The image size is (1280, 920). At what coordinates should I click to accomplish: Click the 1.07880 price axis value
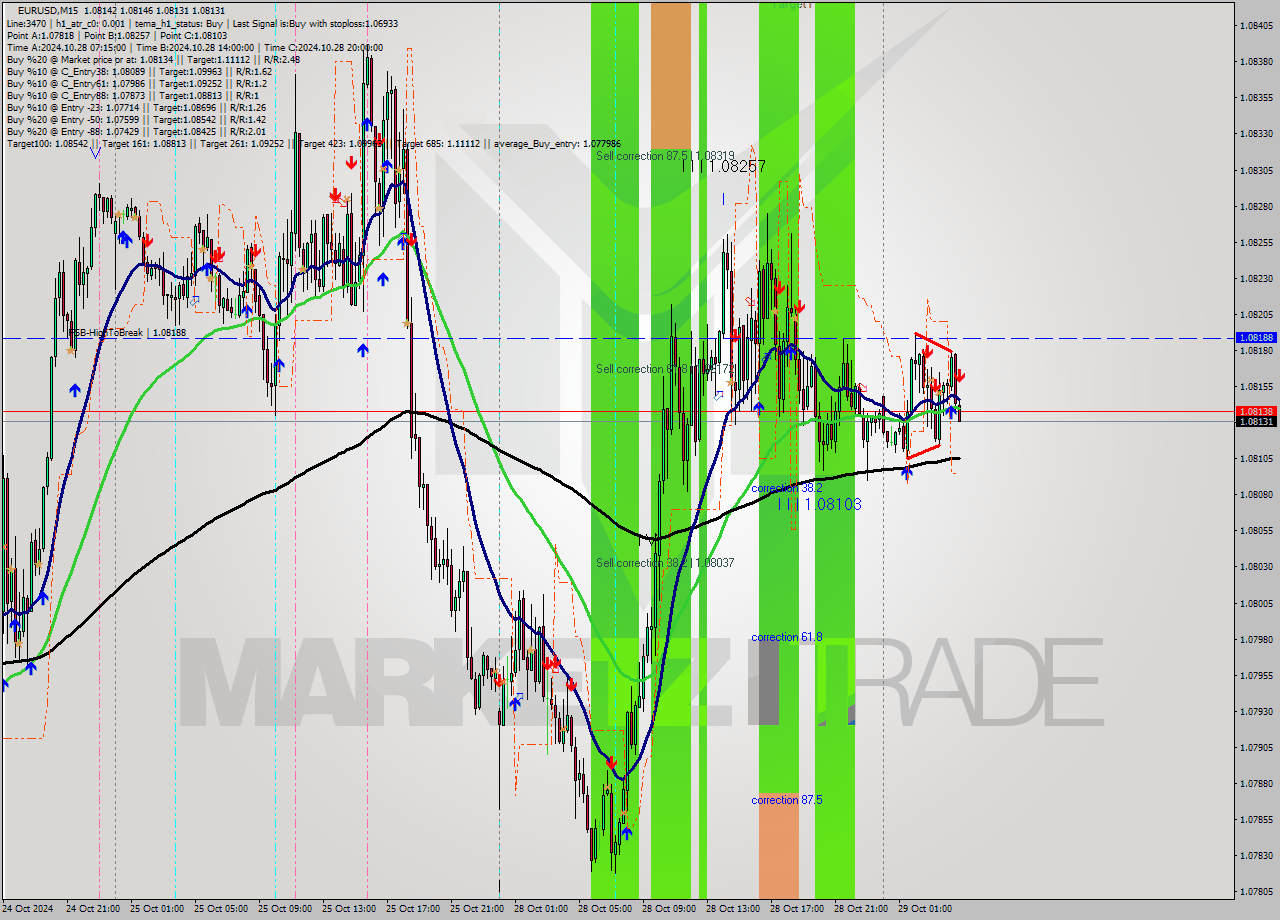tap(1257, 784)
